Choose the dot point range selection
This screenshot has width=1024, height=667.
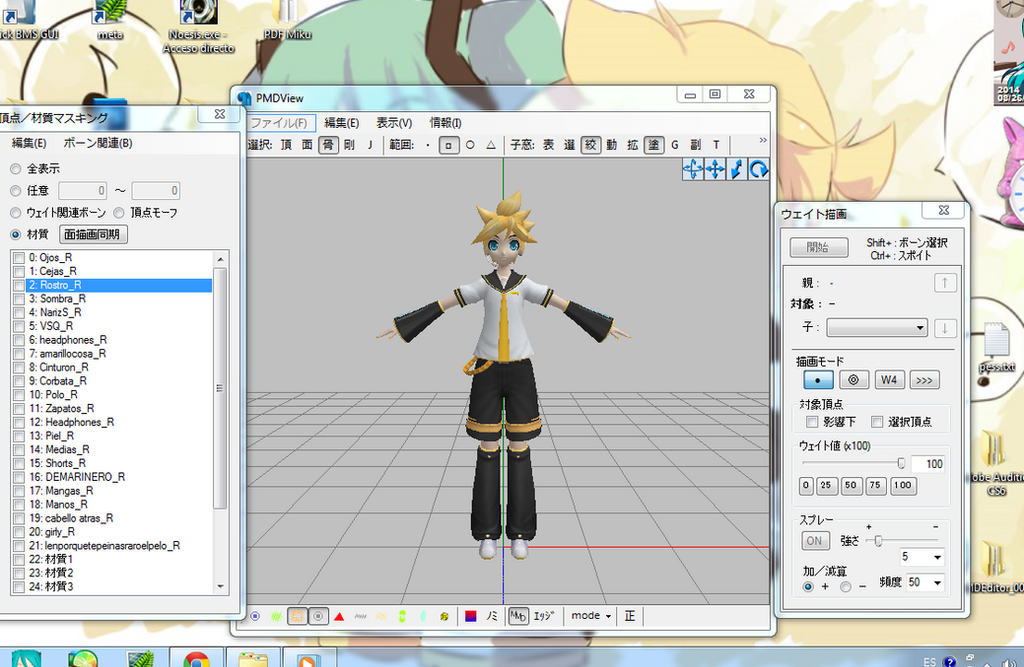pyautogui.click(x=428, y=145)
